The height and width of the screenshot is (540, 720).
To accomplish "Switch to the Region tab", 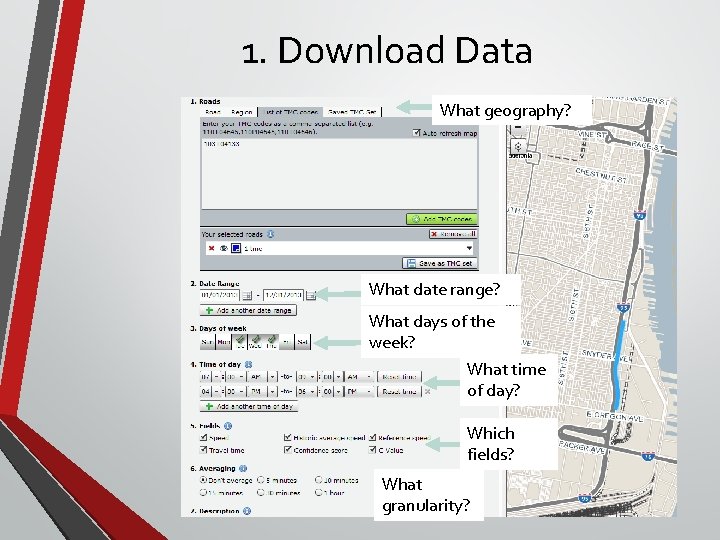I will tap(242, 112).
